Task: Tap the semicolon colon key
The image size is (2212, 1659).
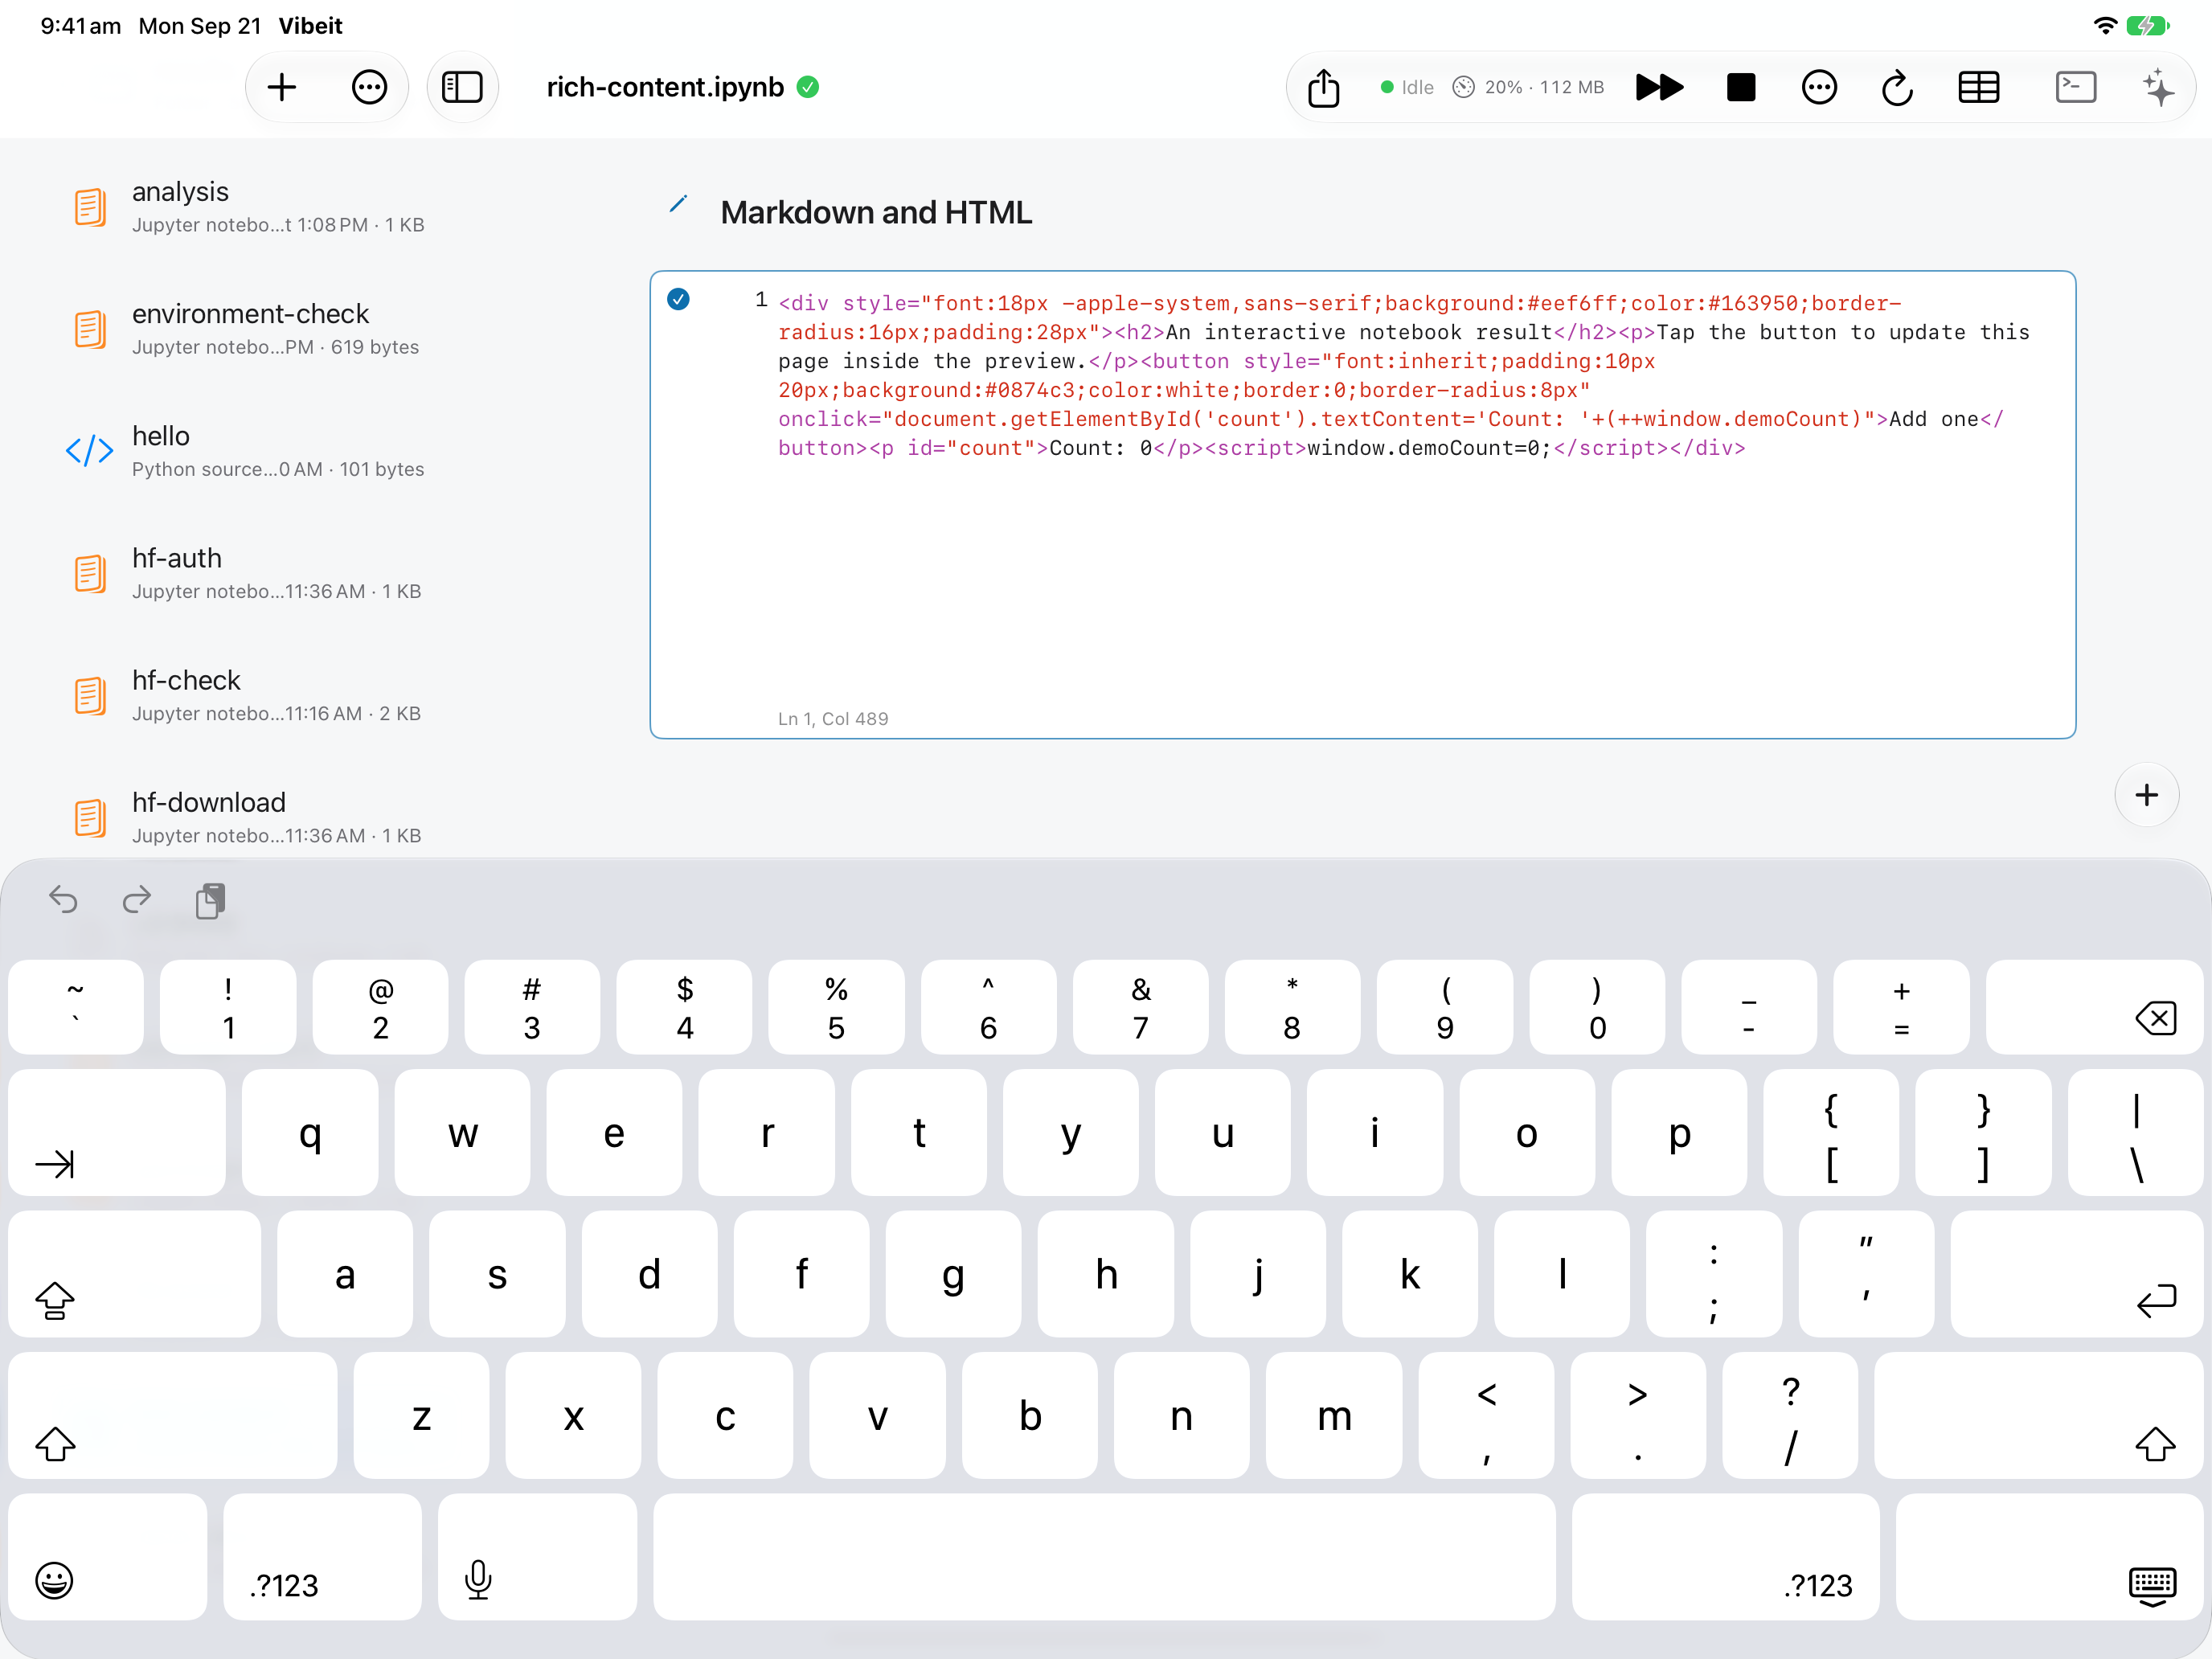Action: (x=1714, y=1274)
